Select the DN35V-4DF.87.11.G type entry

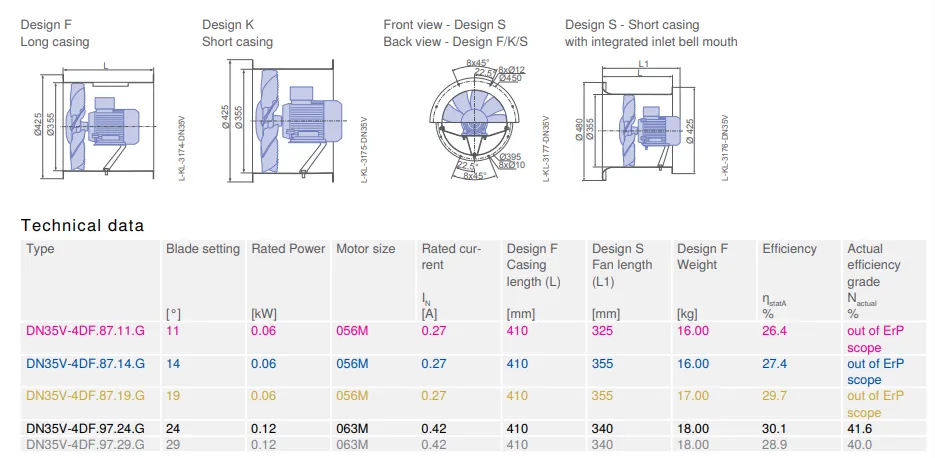tap(85, 330)
